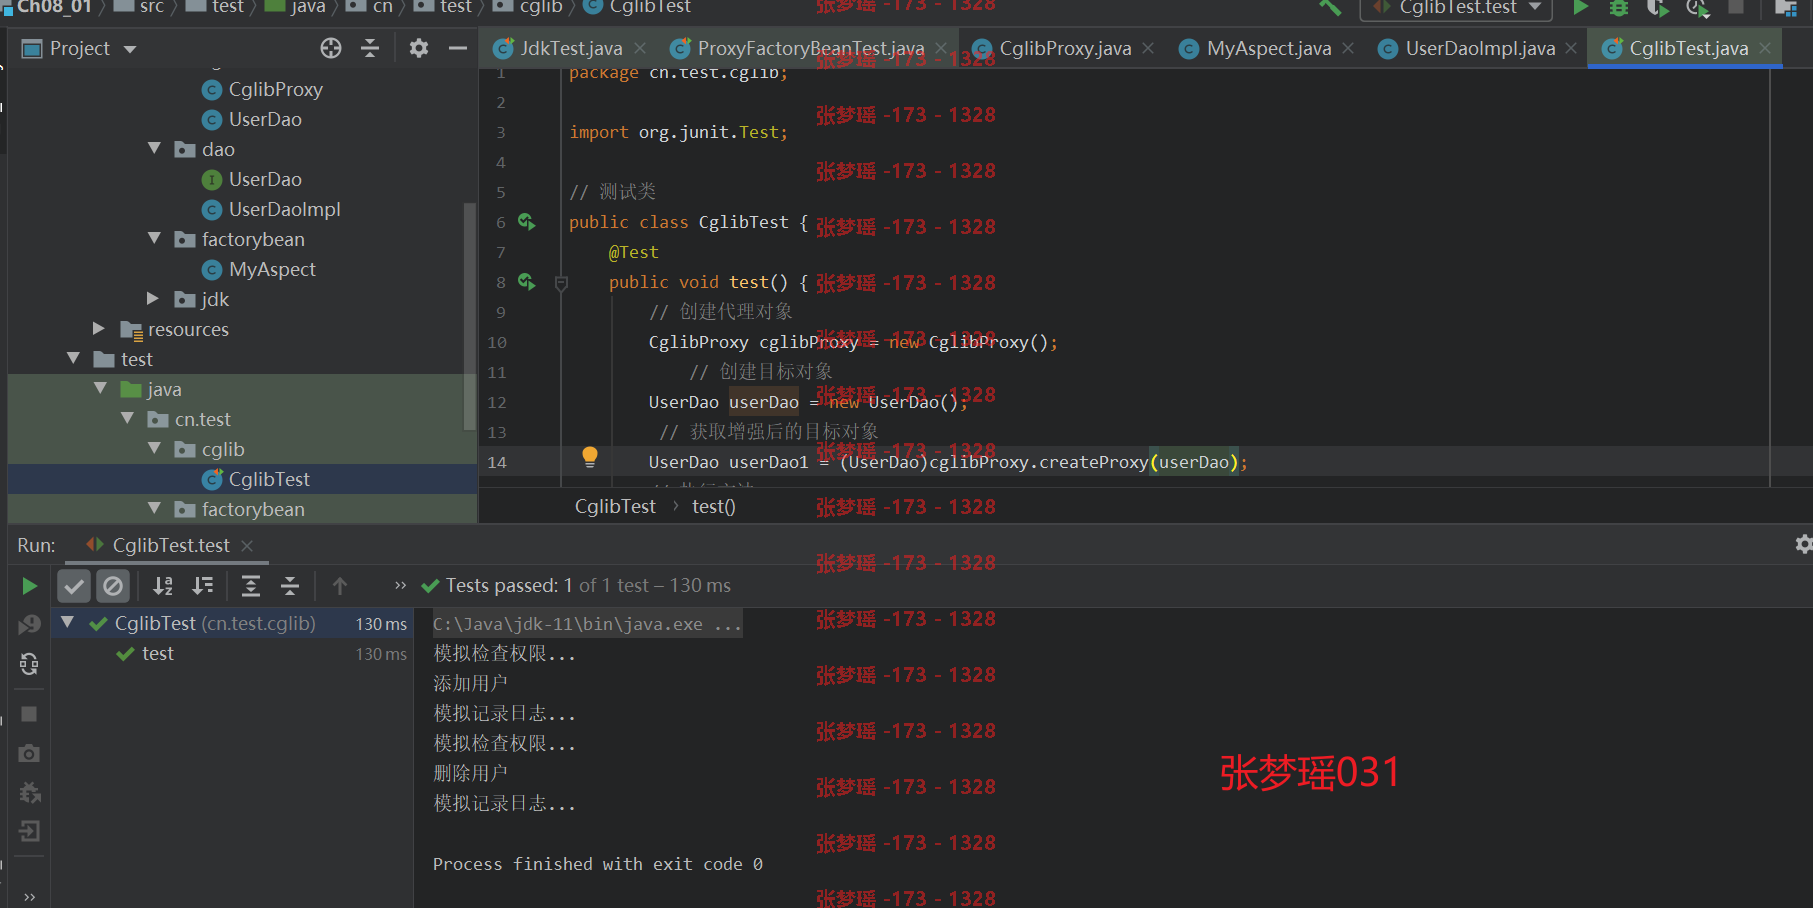This screenshot has width=1813, height=908.
Task: Rerun tests with green play button
Action: click(x=29, y=586)
